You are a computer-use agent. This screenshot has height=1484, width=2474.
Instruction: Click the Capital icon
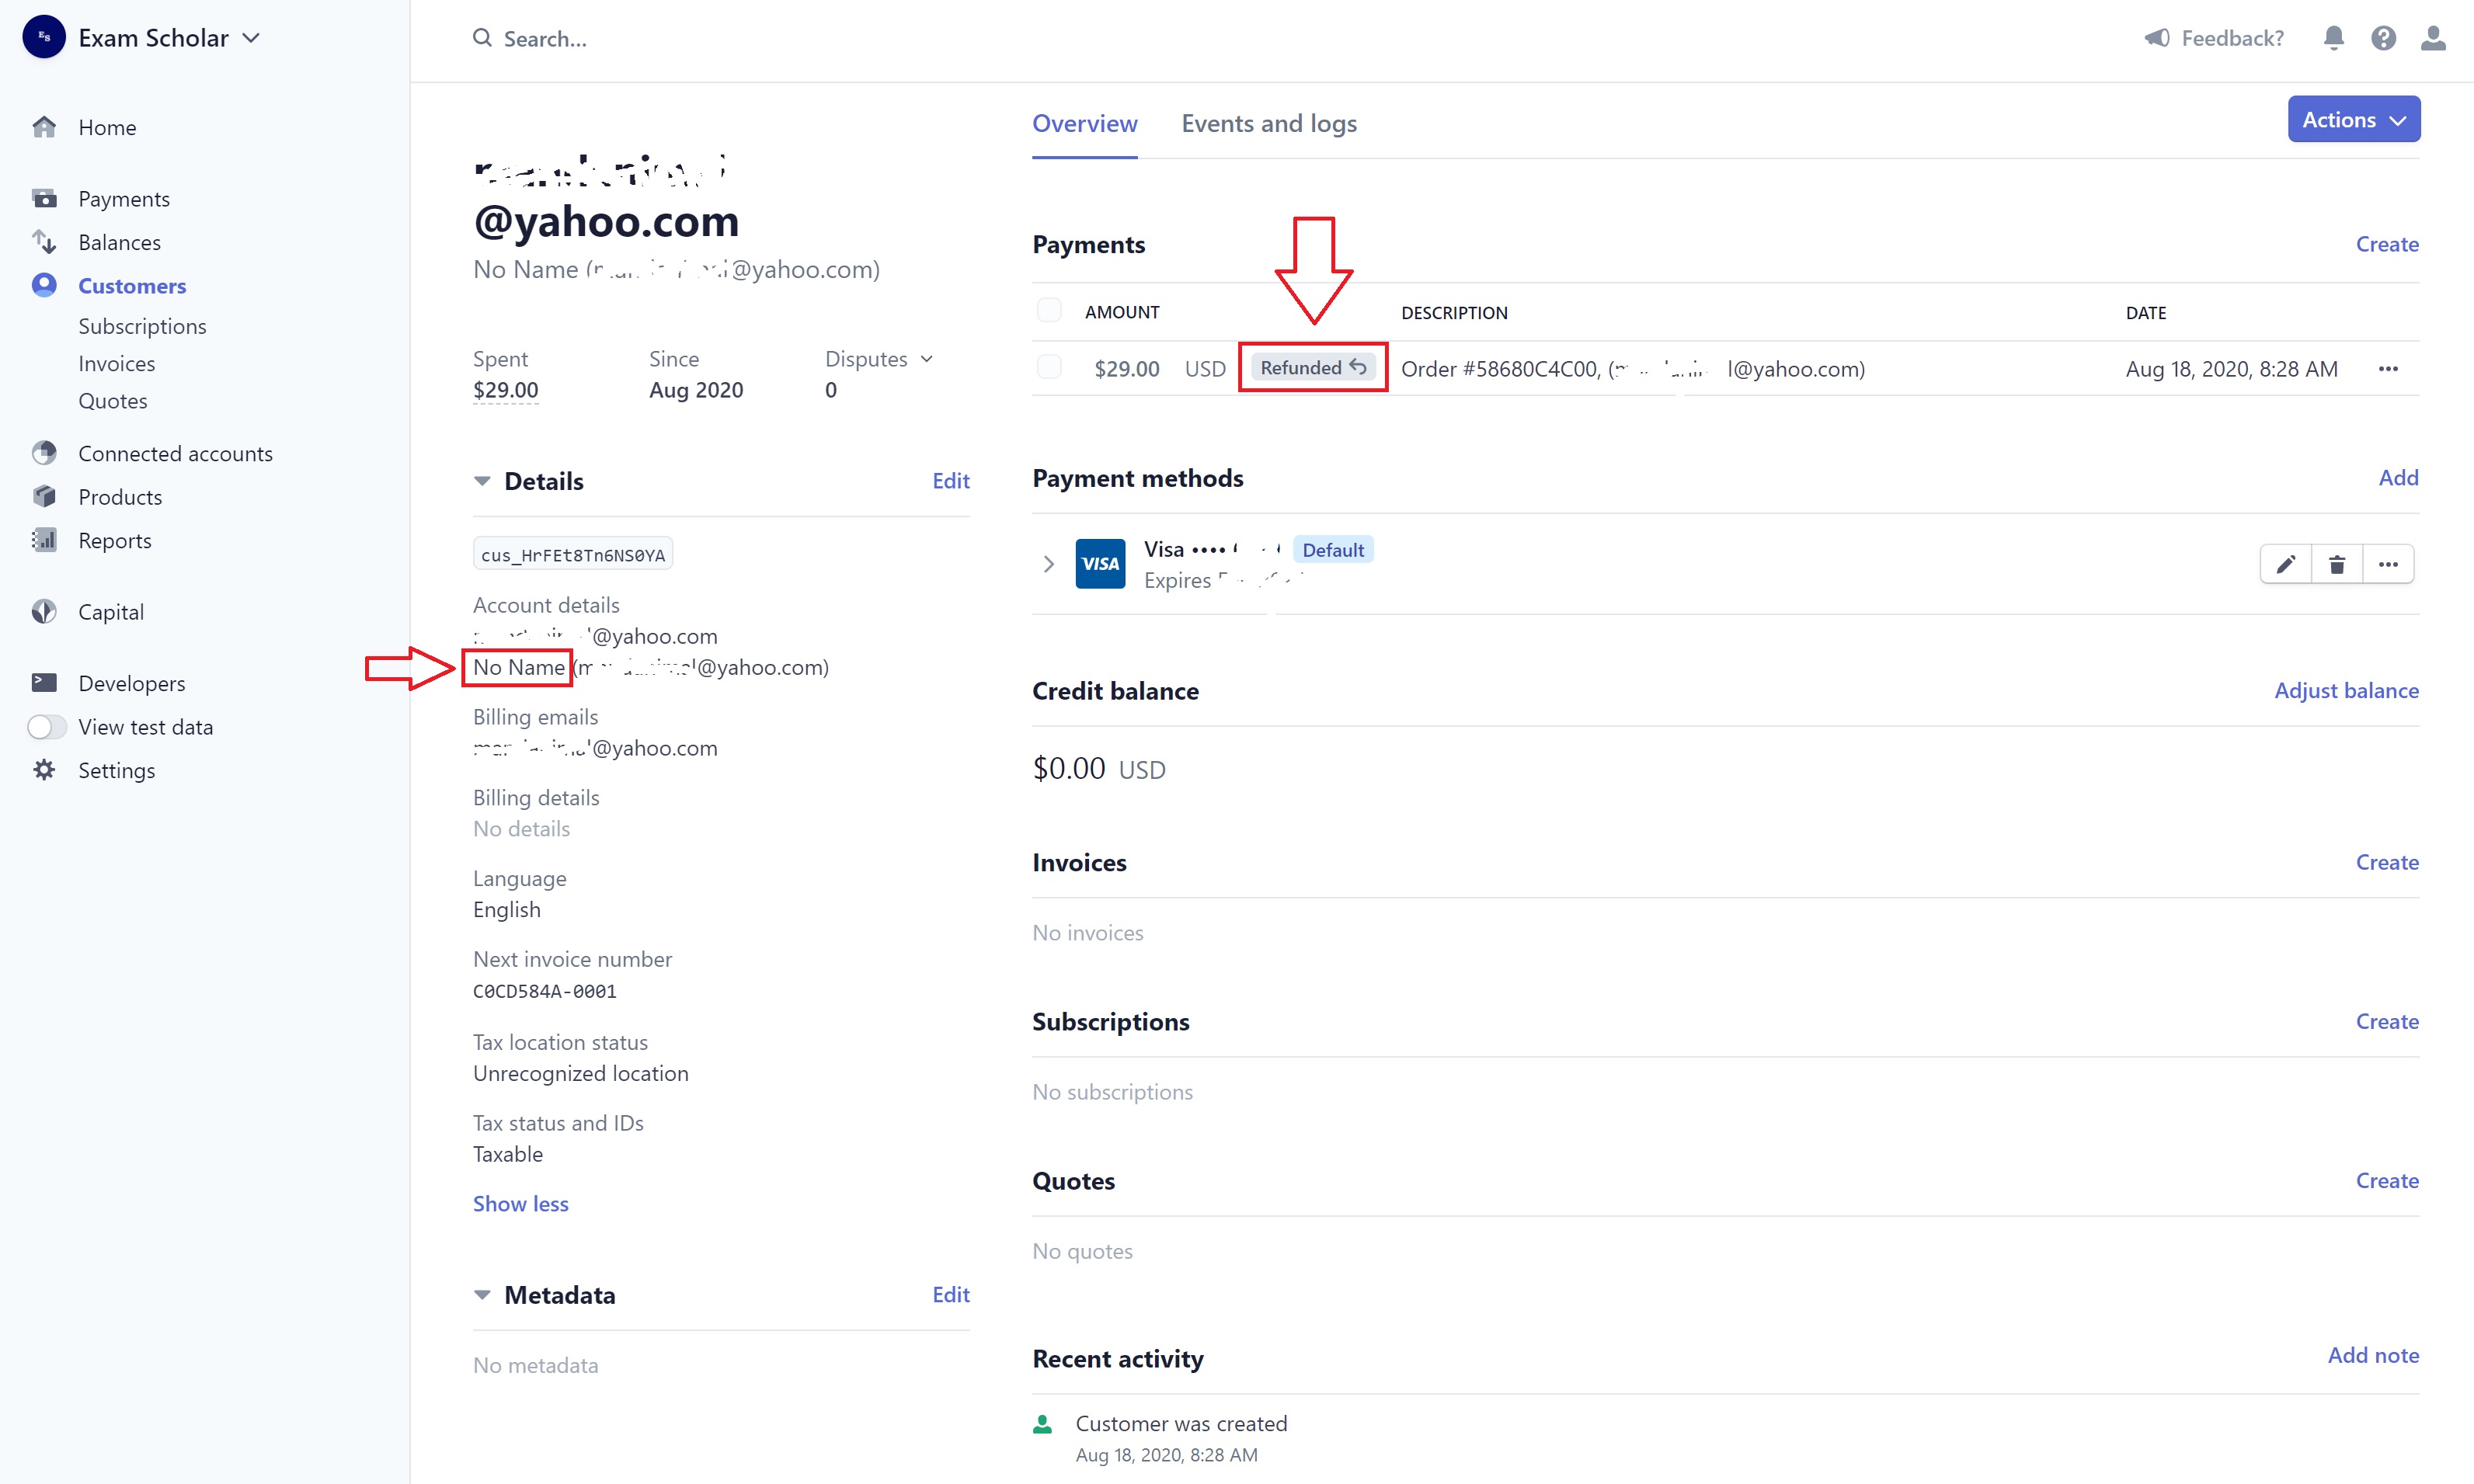44,611
